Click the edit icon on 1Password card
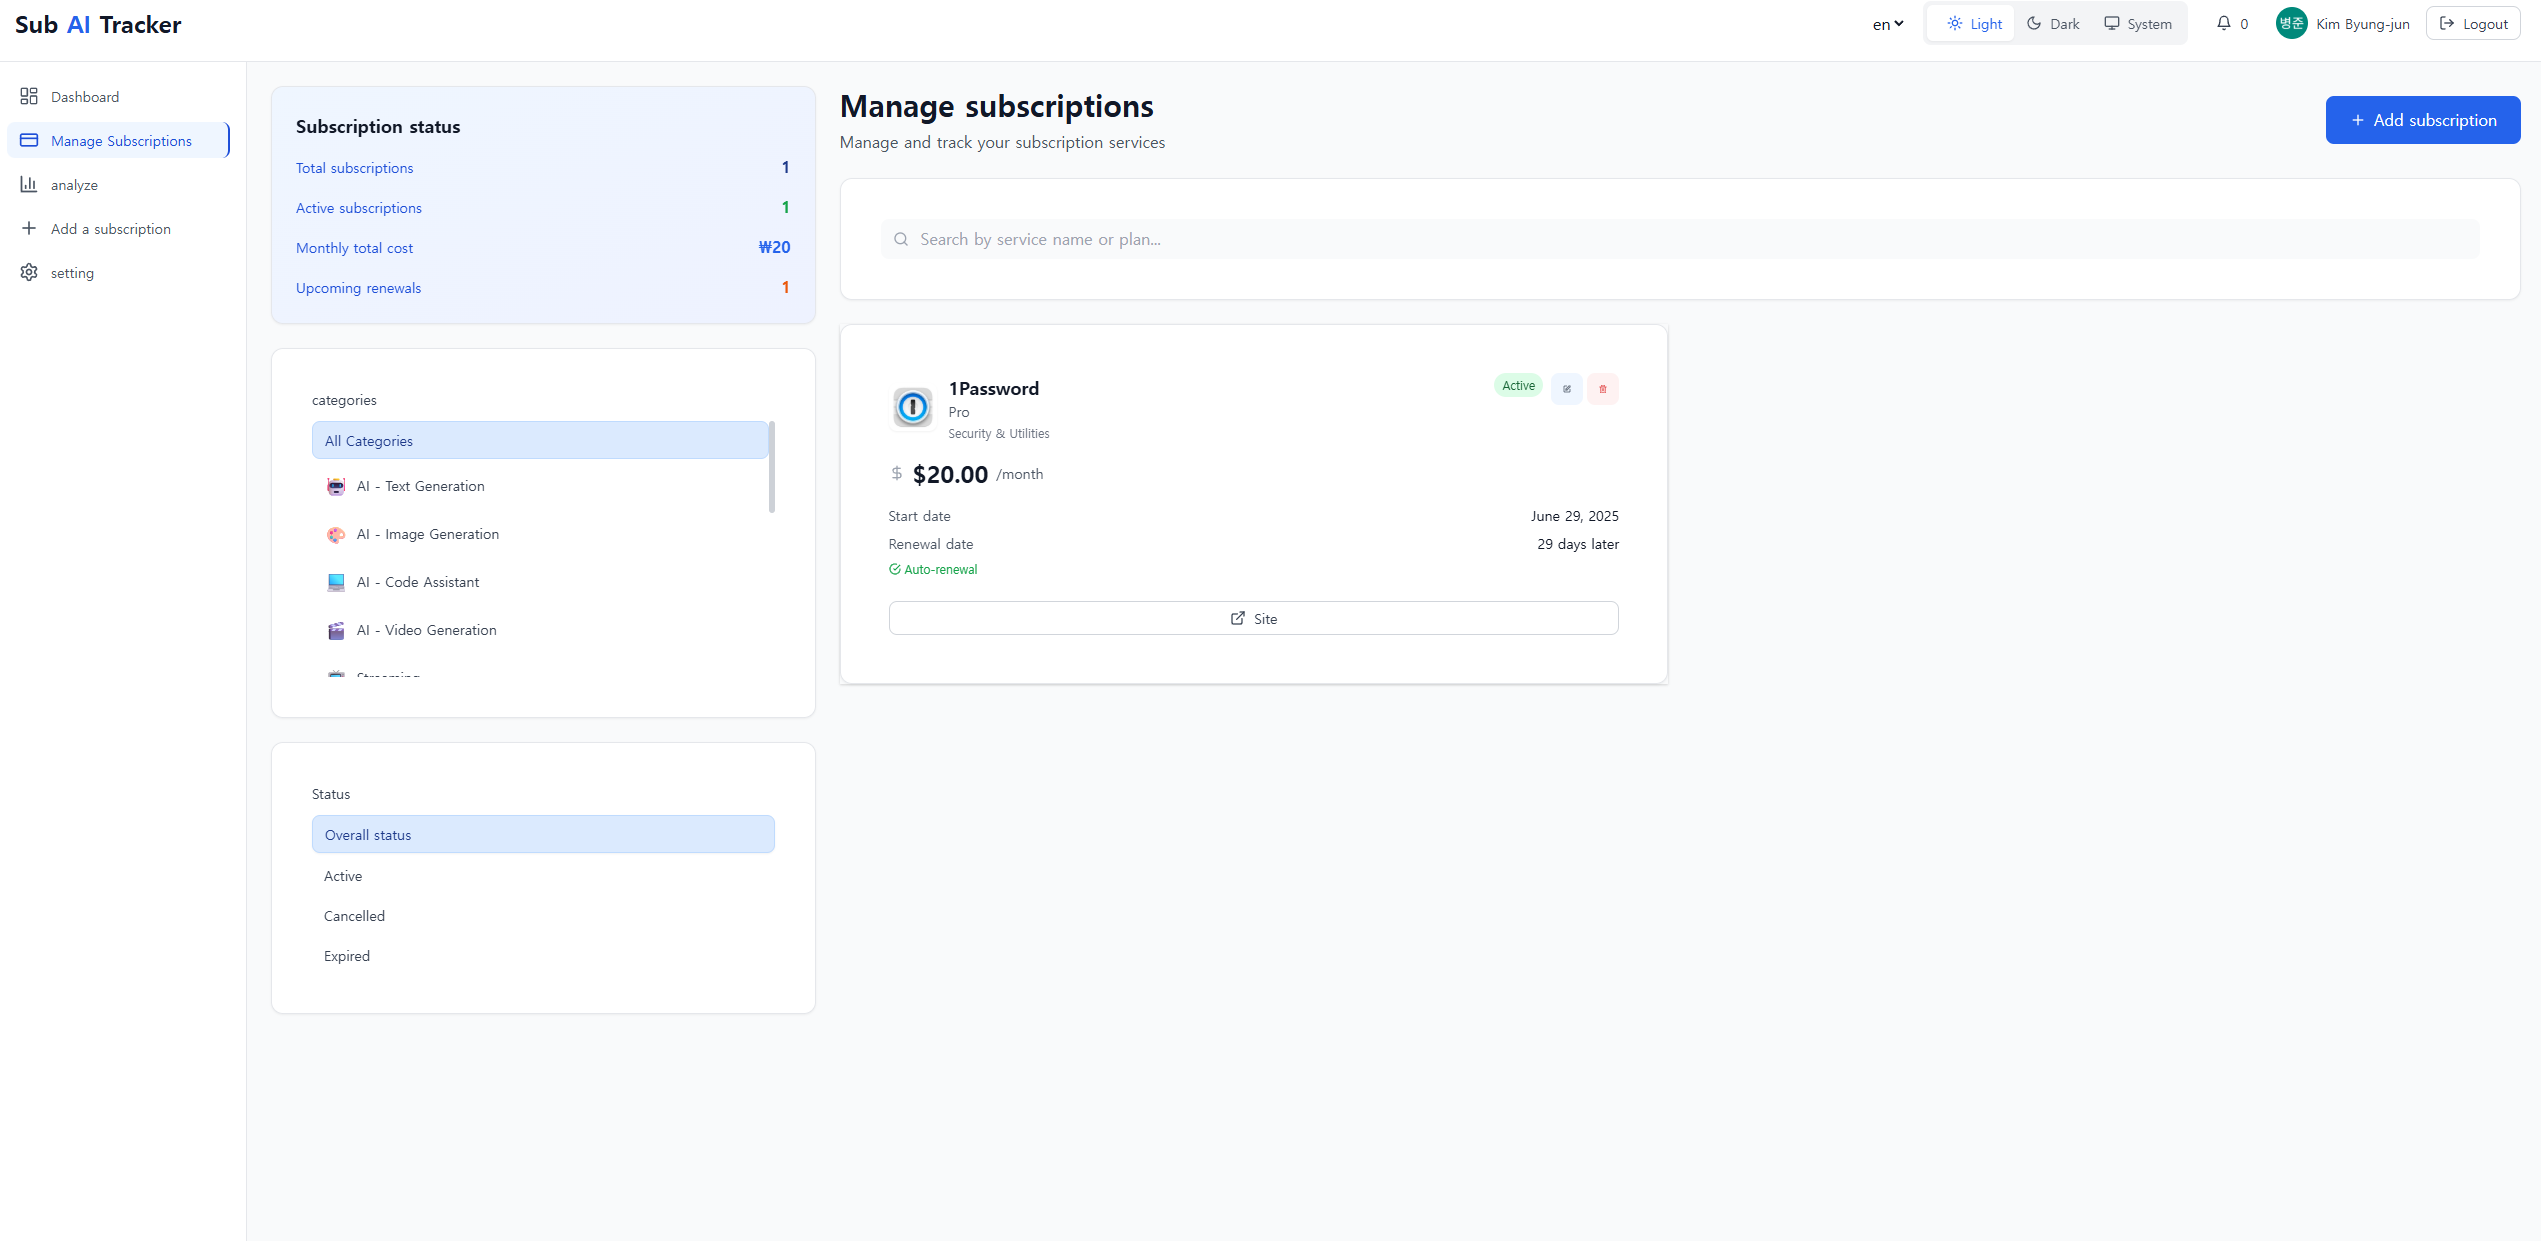Screen dimensions: 2541x1241 (1566, 389)
